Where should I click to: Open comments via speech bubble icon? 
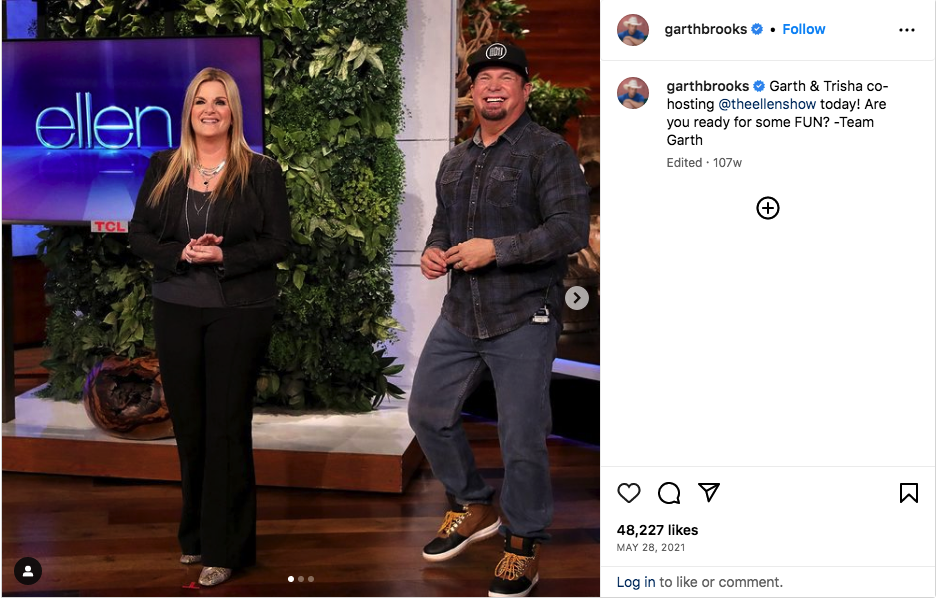pyautogui.click(x=669, y=493)
